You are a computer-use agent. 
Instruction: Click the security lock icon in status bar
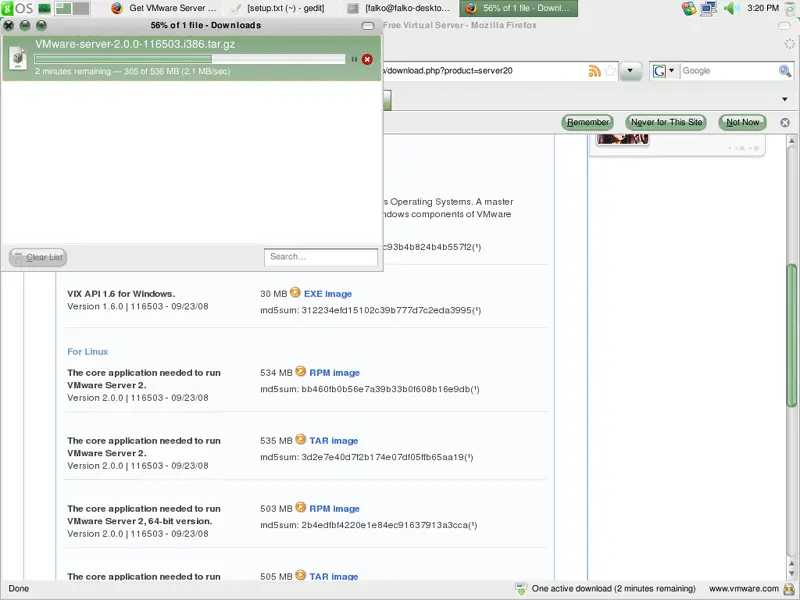[x=790, y=589]
